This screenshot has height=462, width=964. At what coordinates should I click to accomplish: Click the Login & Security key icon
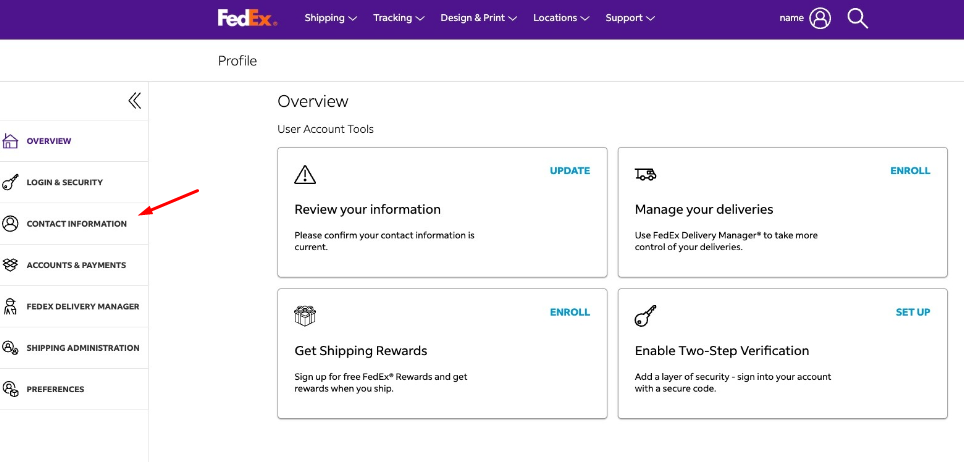(11, 183)
